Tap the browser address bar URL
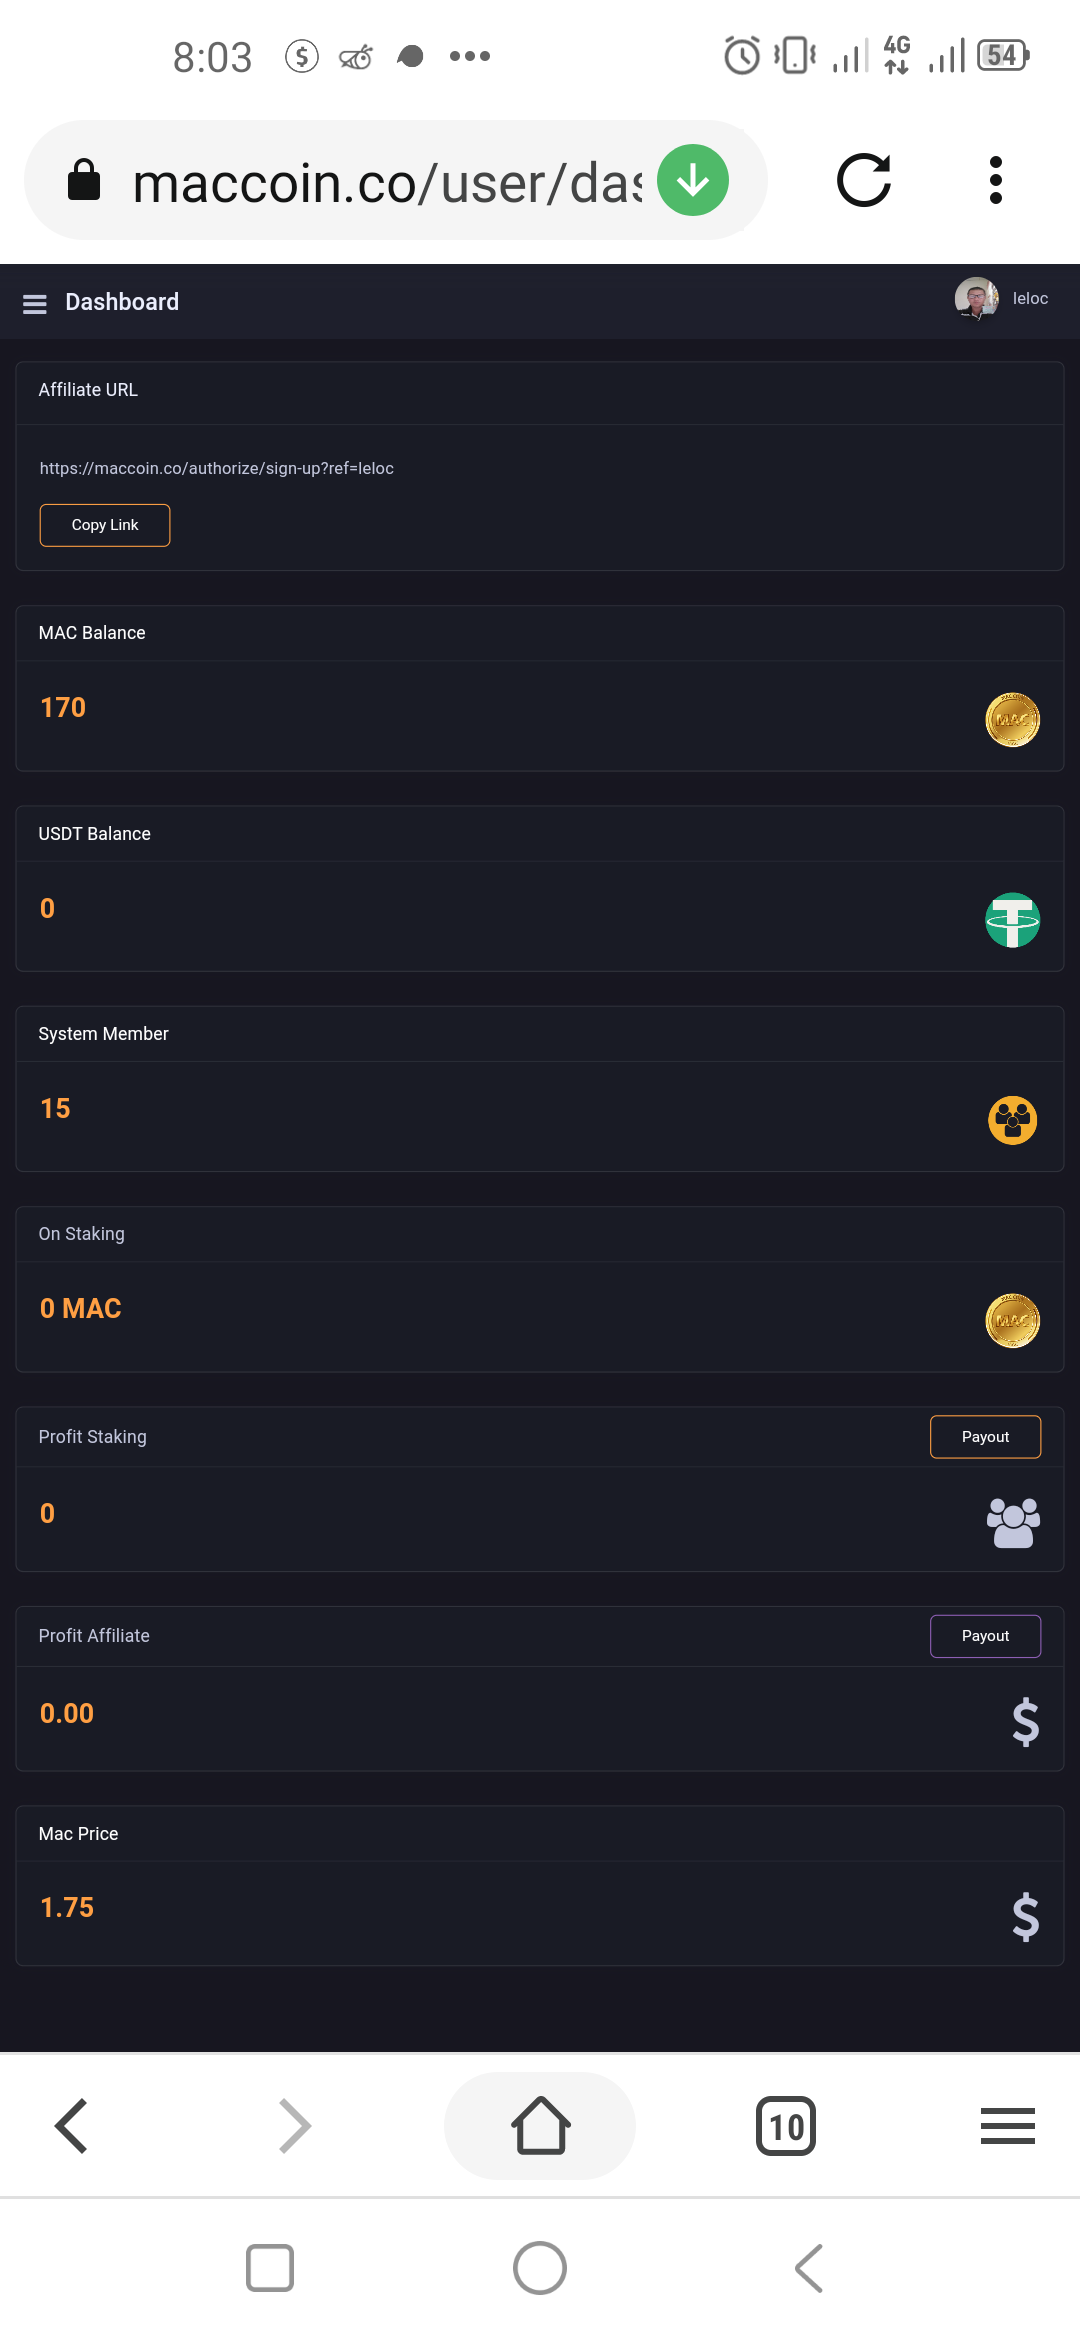1080x2340 pixels. point(386,183)
